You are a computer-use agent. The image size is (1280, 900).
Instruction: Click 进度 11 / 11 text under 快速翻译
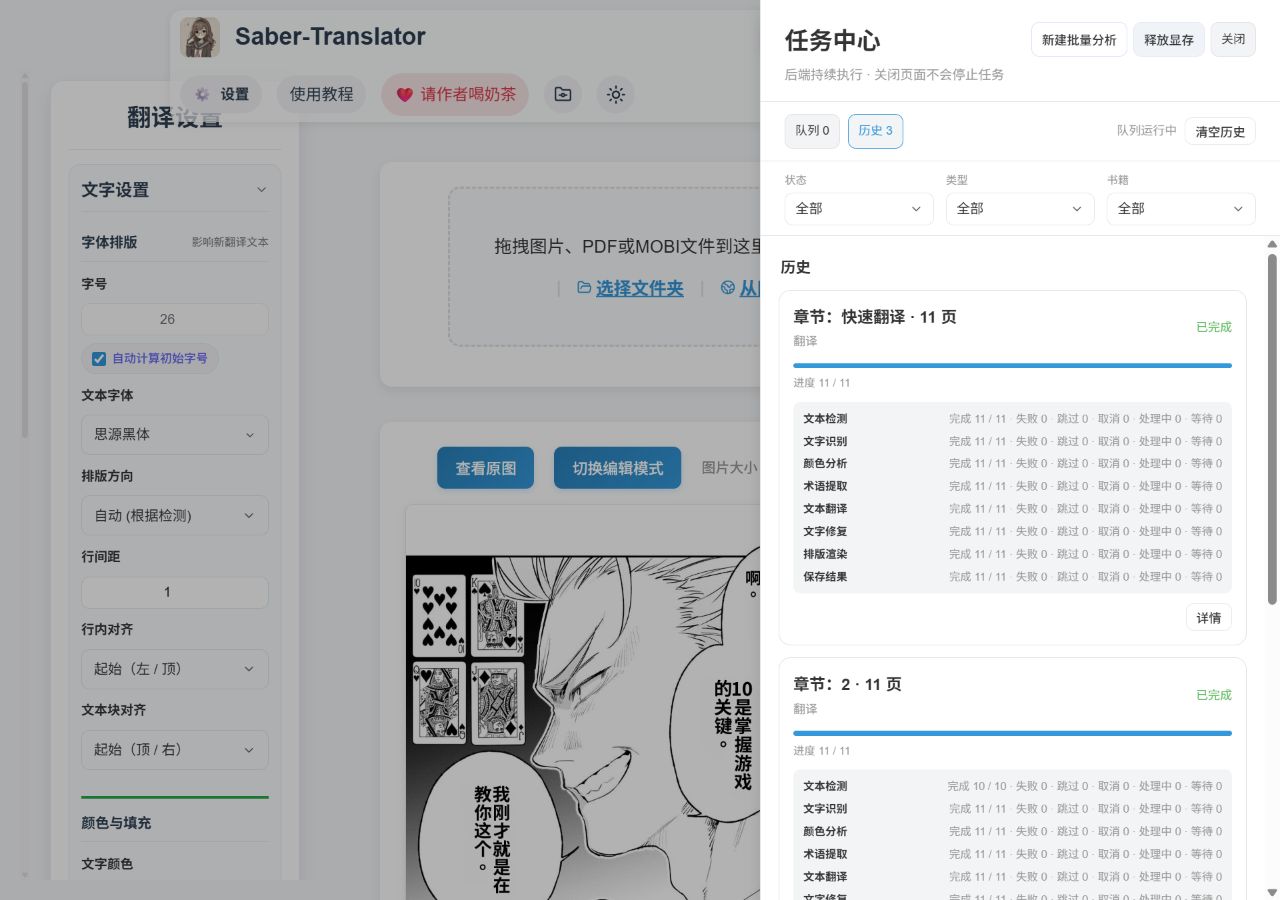tap(822, 383)
